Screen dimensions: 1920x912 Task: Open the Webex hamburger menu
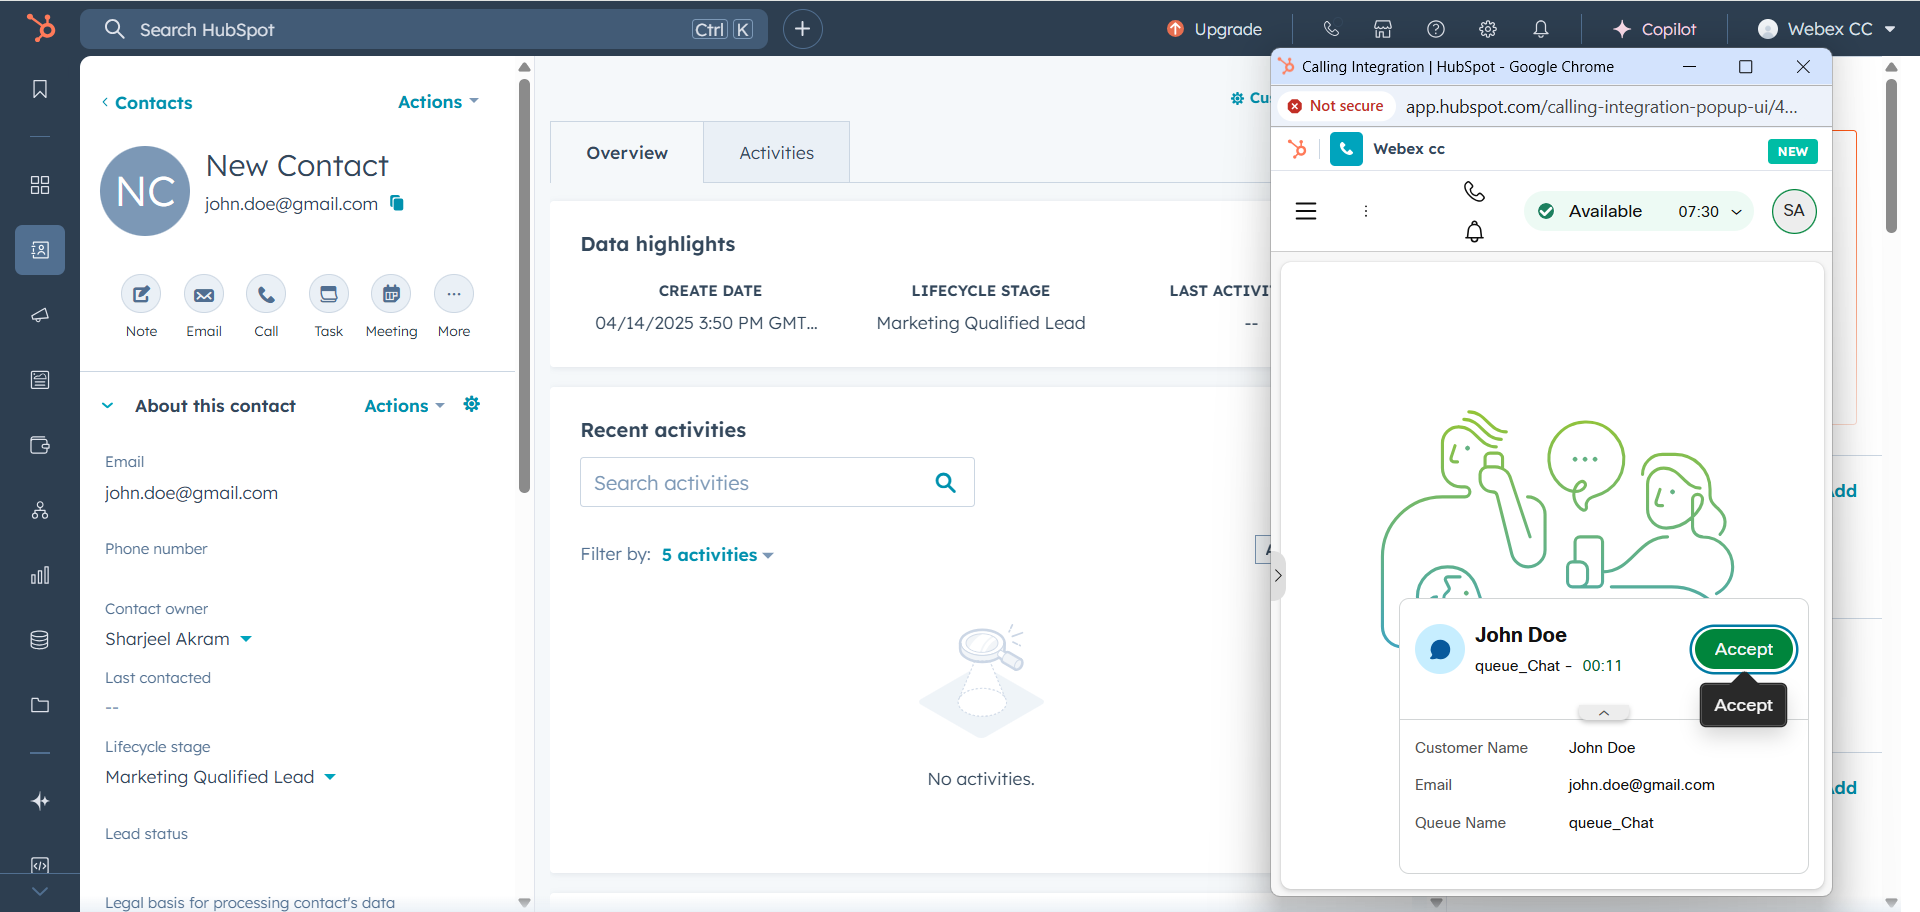1306,211
